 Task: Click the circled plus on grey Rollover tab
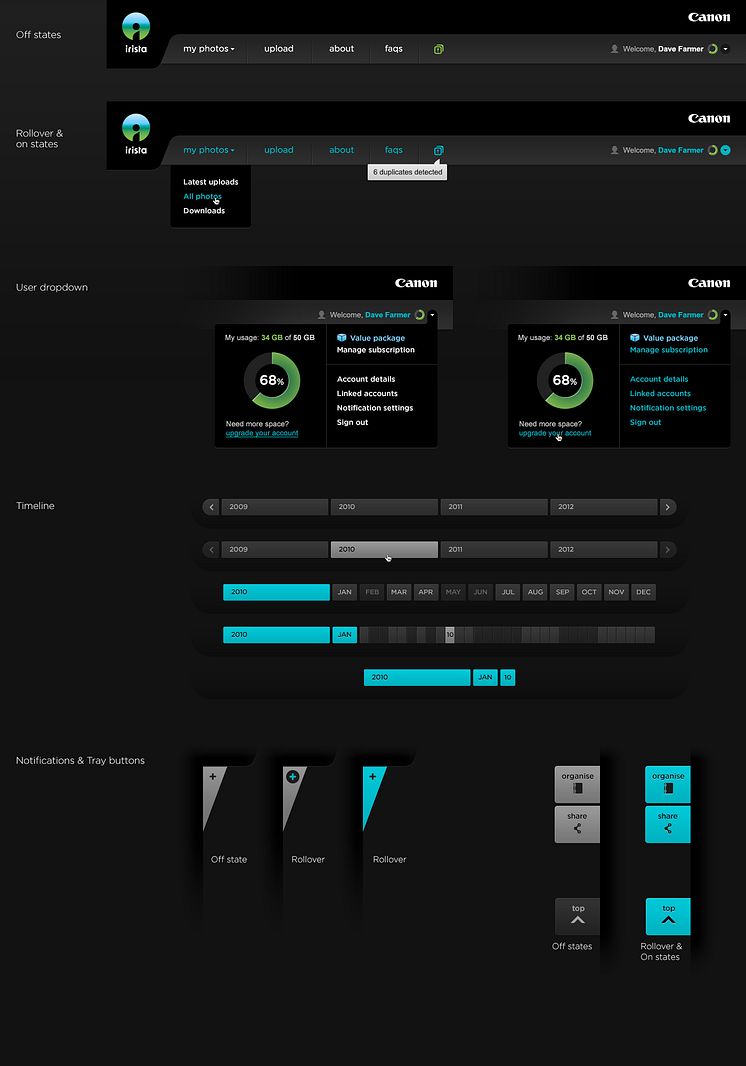[292, 776]
